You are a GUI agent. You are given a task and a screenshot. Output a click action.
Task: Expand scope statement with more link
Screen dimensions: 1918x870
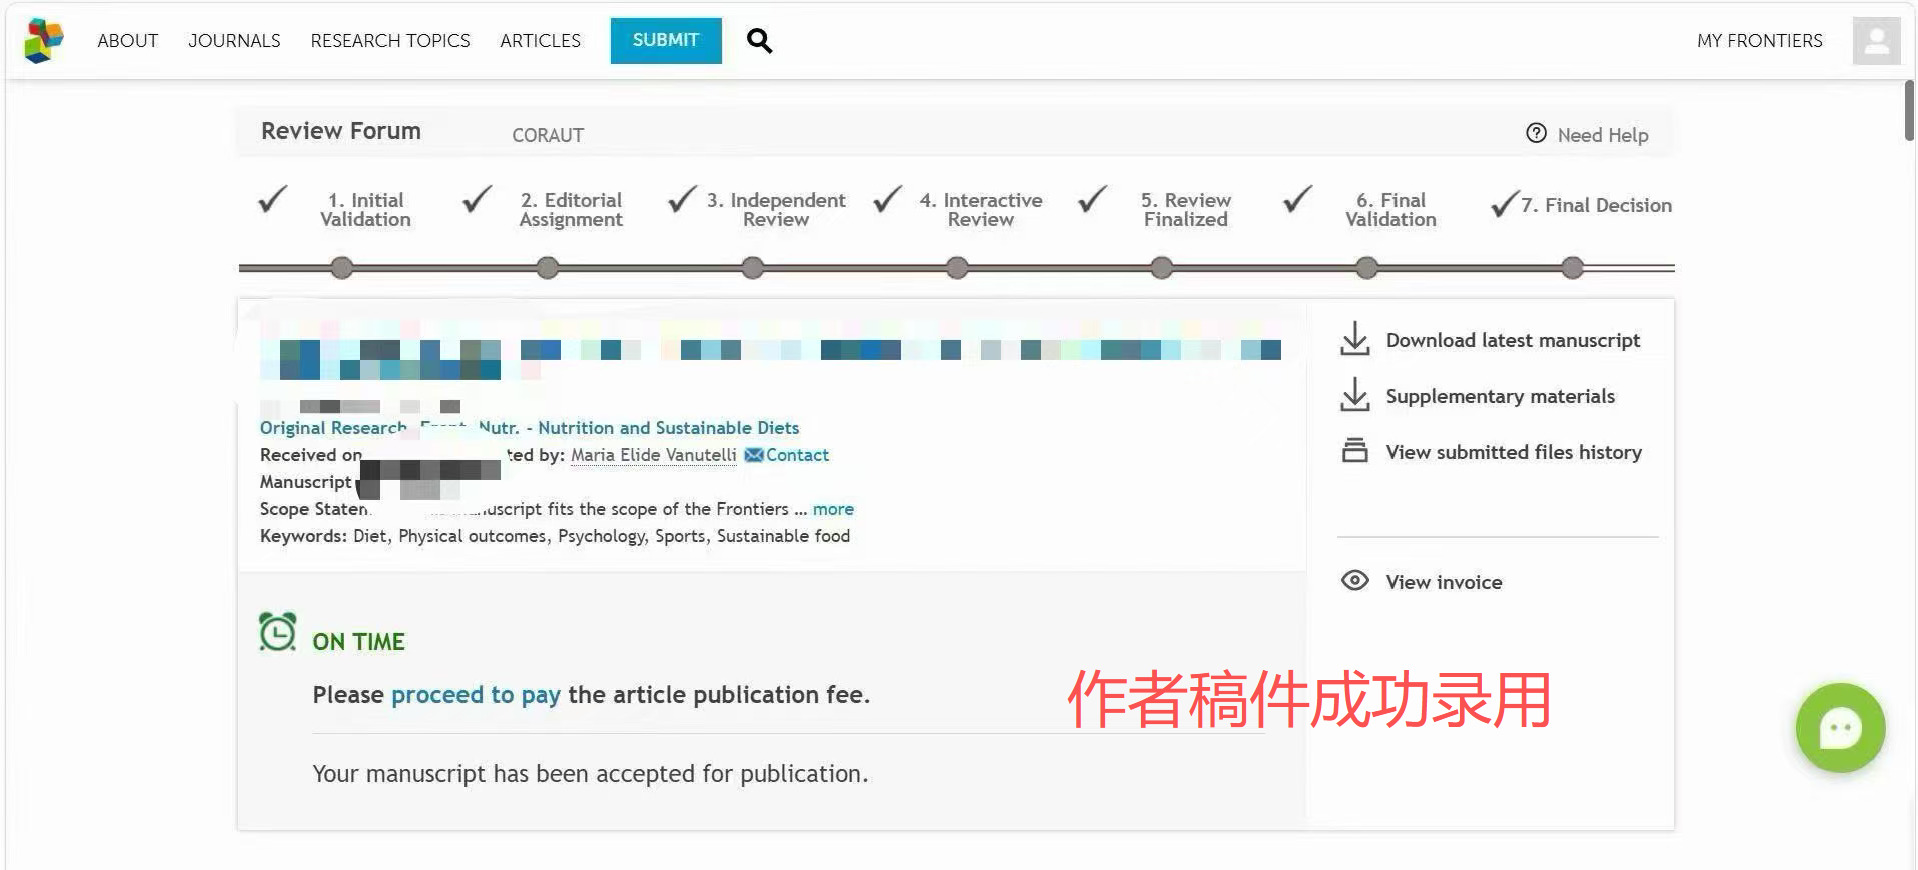(833, 509)
